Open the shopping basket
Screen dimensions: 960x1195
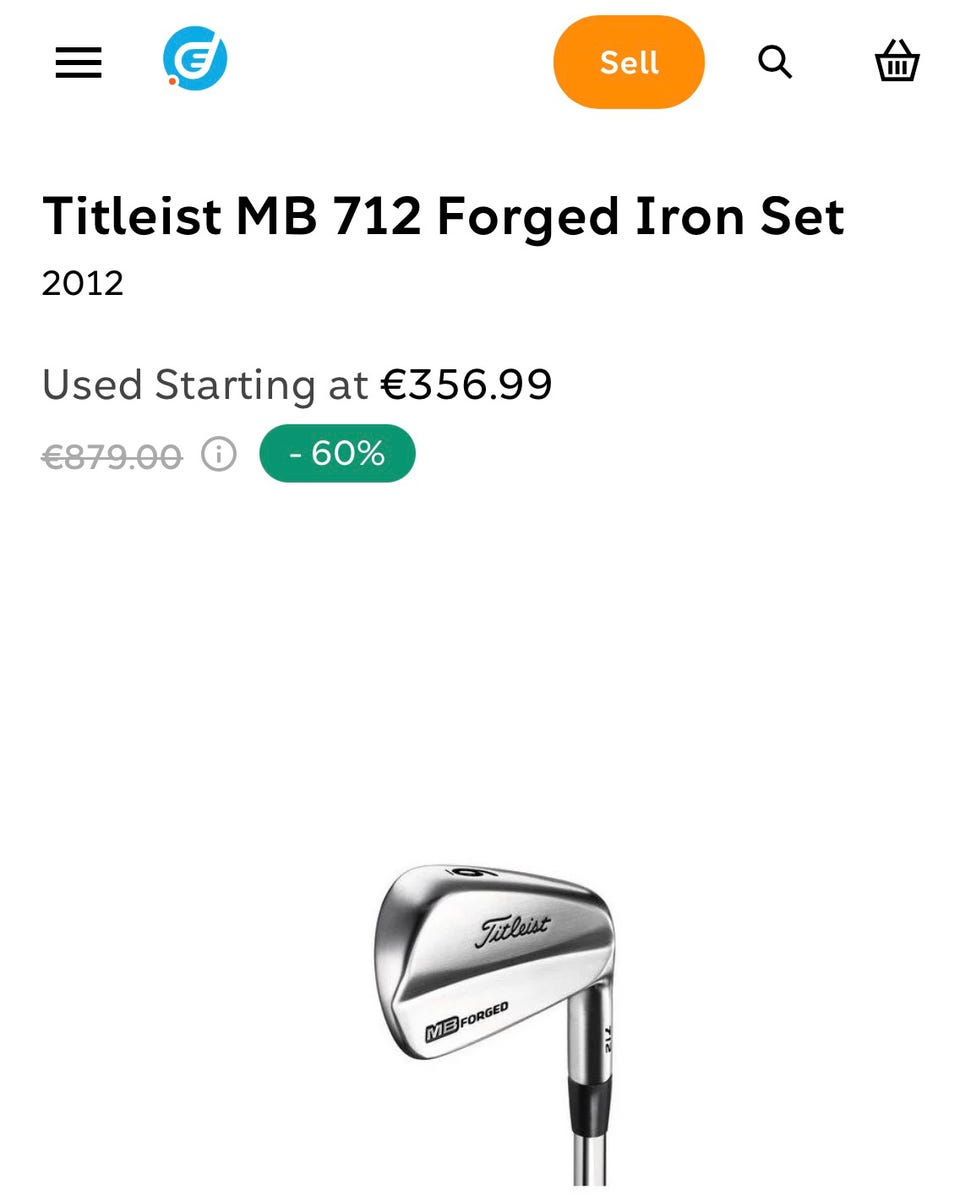click(x=897, y=62)
